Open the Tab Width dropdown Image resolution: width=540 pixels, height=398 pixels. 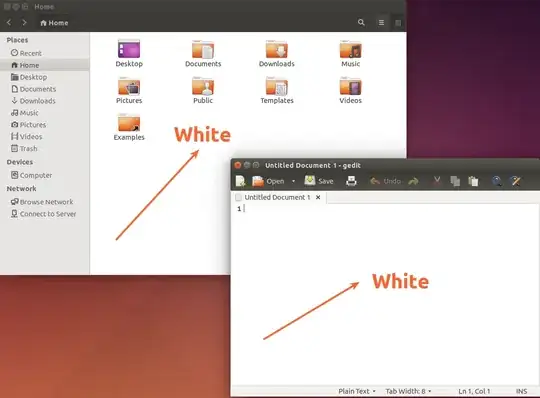408,391
